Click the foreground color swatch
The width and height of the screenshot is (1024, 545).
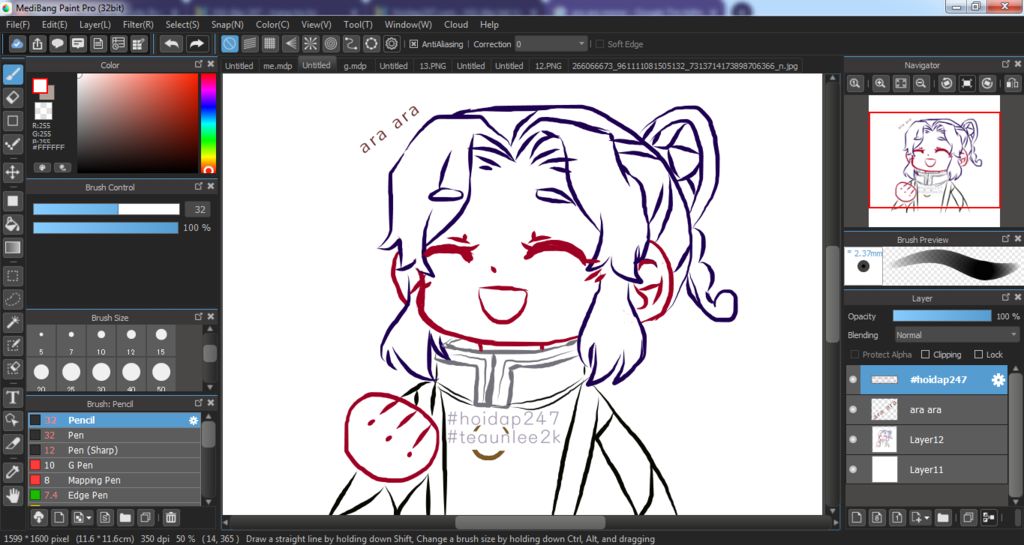point(40,86)
